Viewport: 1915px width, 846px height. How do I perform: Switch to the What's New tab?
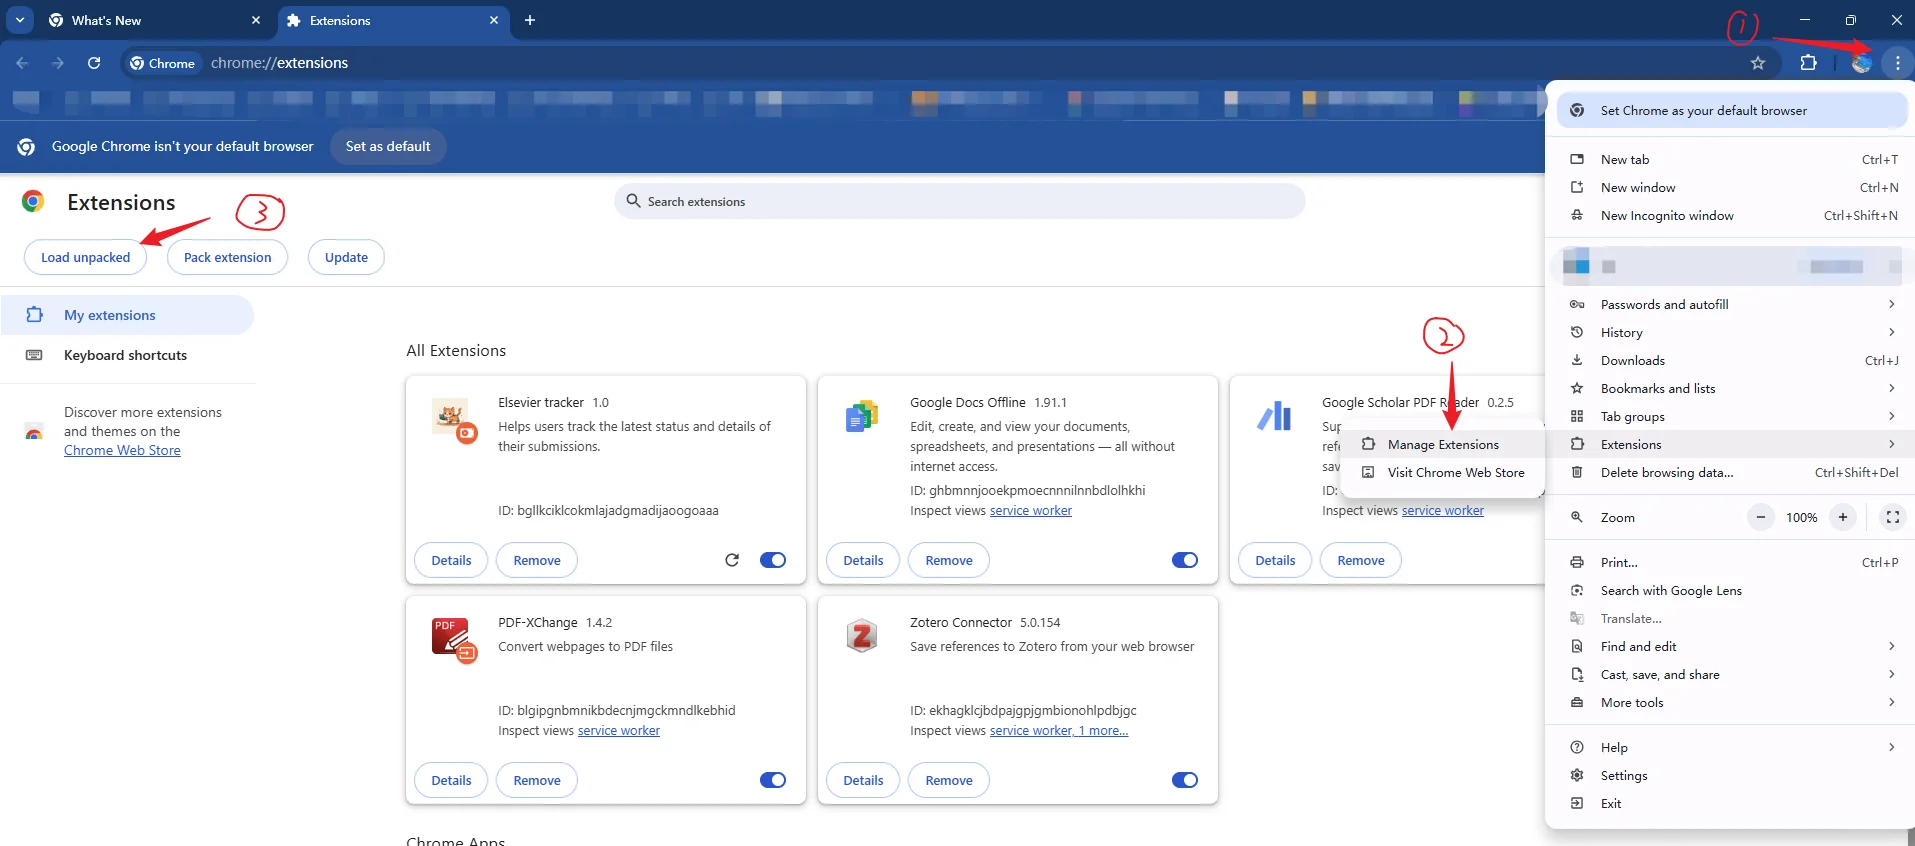click(155, 20)
